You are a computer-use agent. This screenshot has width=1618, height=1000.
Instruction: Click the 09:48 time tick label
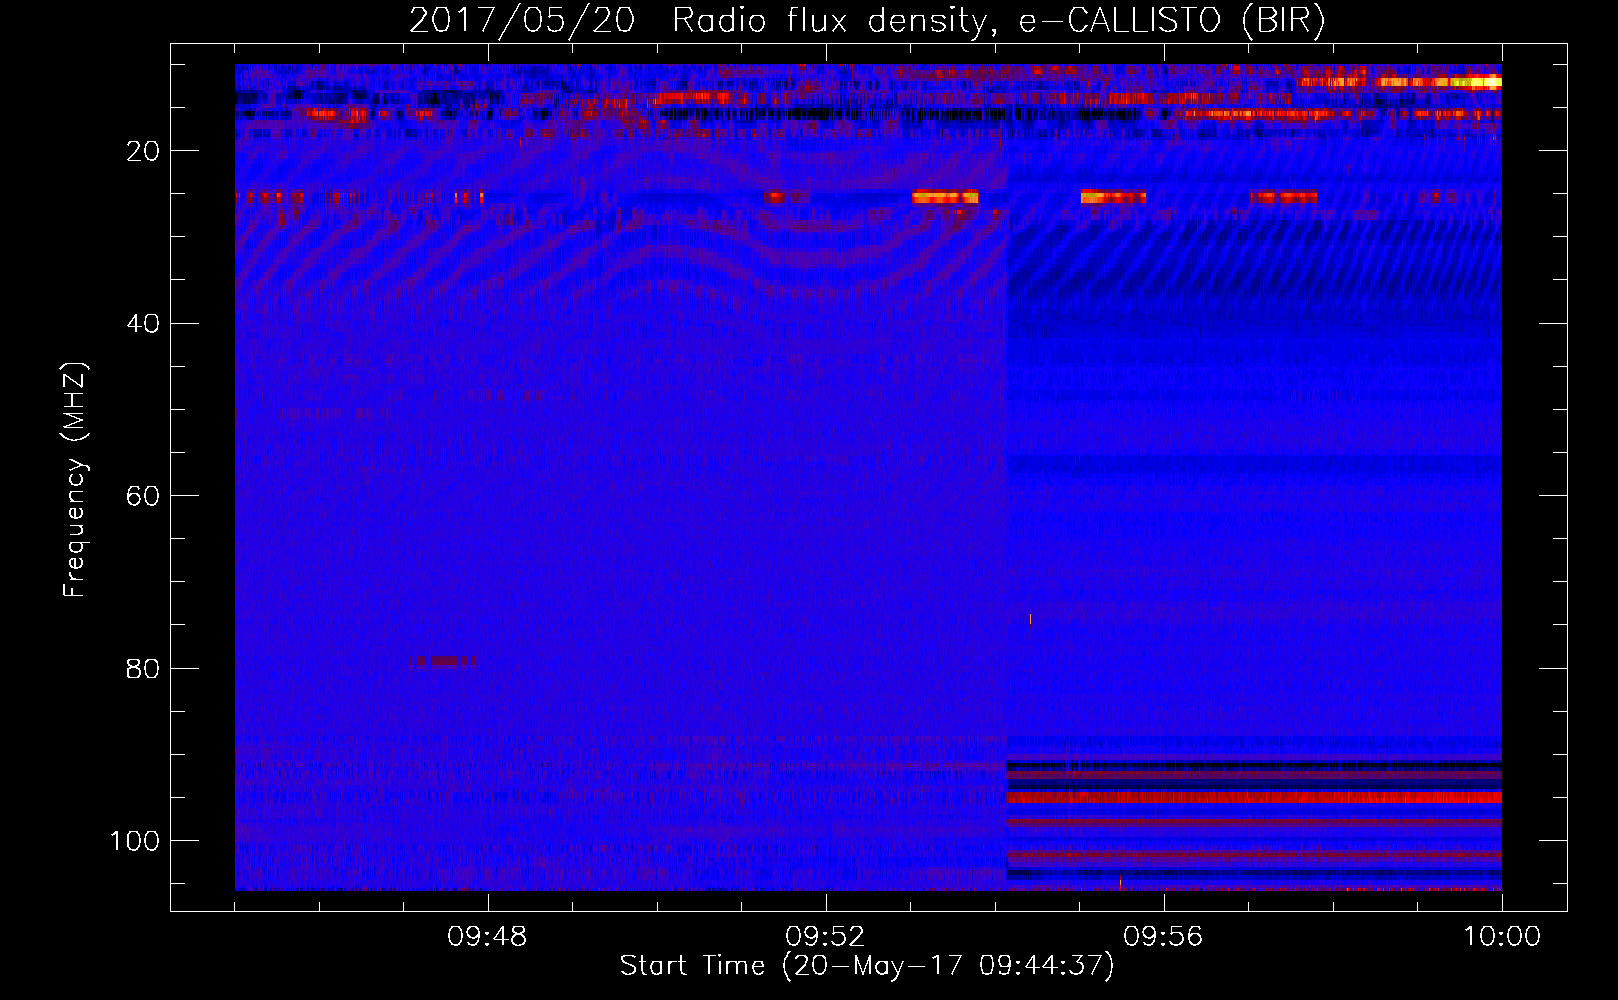click(x=487, y=937)
